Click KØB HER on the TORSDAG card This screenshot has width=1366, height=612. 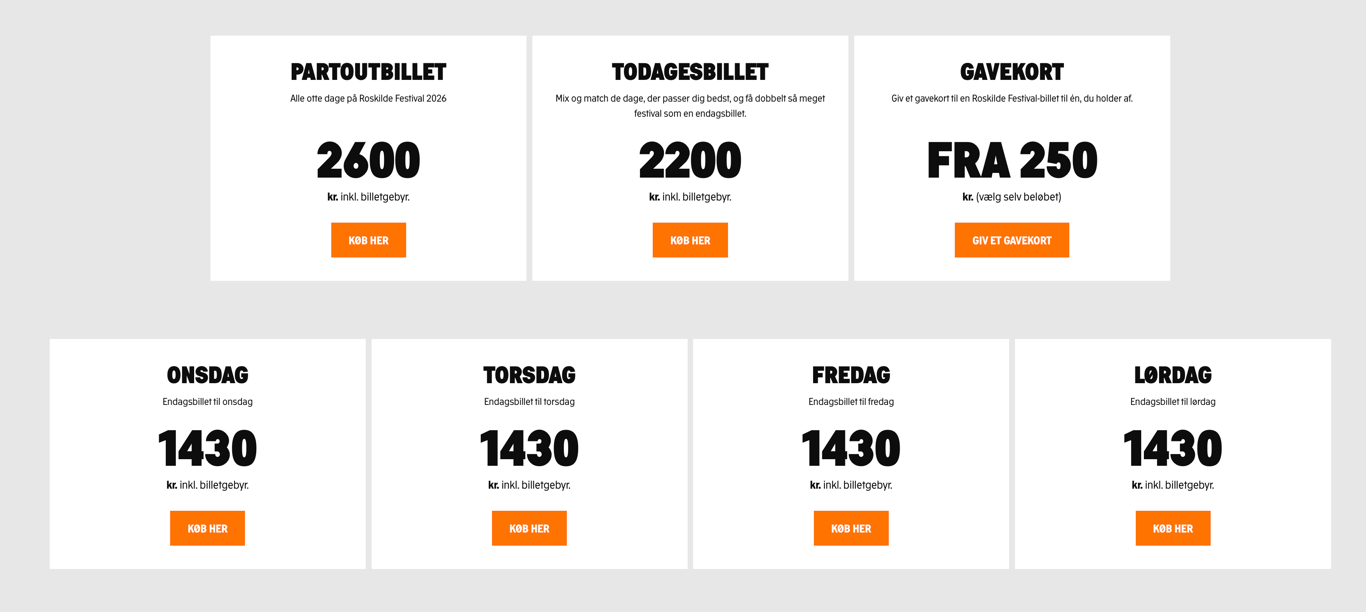[529, 527]
